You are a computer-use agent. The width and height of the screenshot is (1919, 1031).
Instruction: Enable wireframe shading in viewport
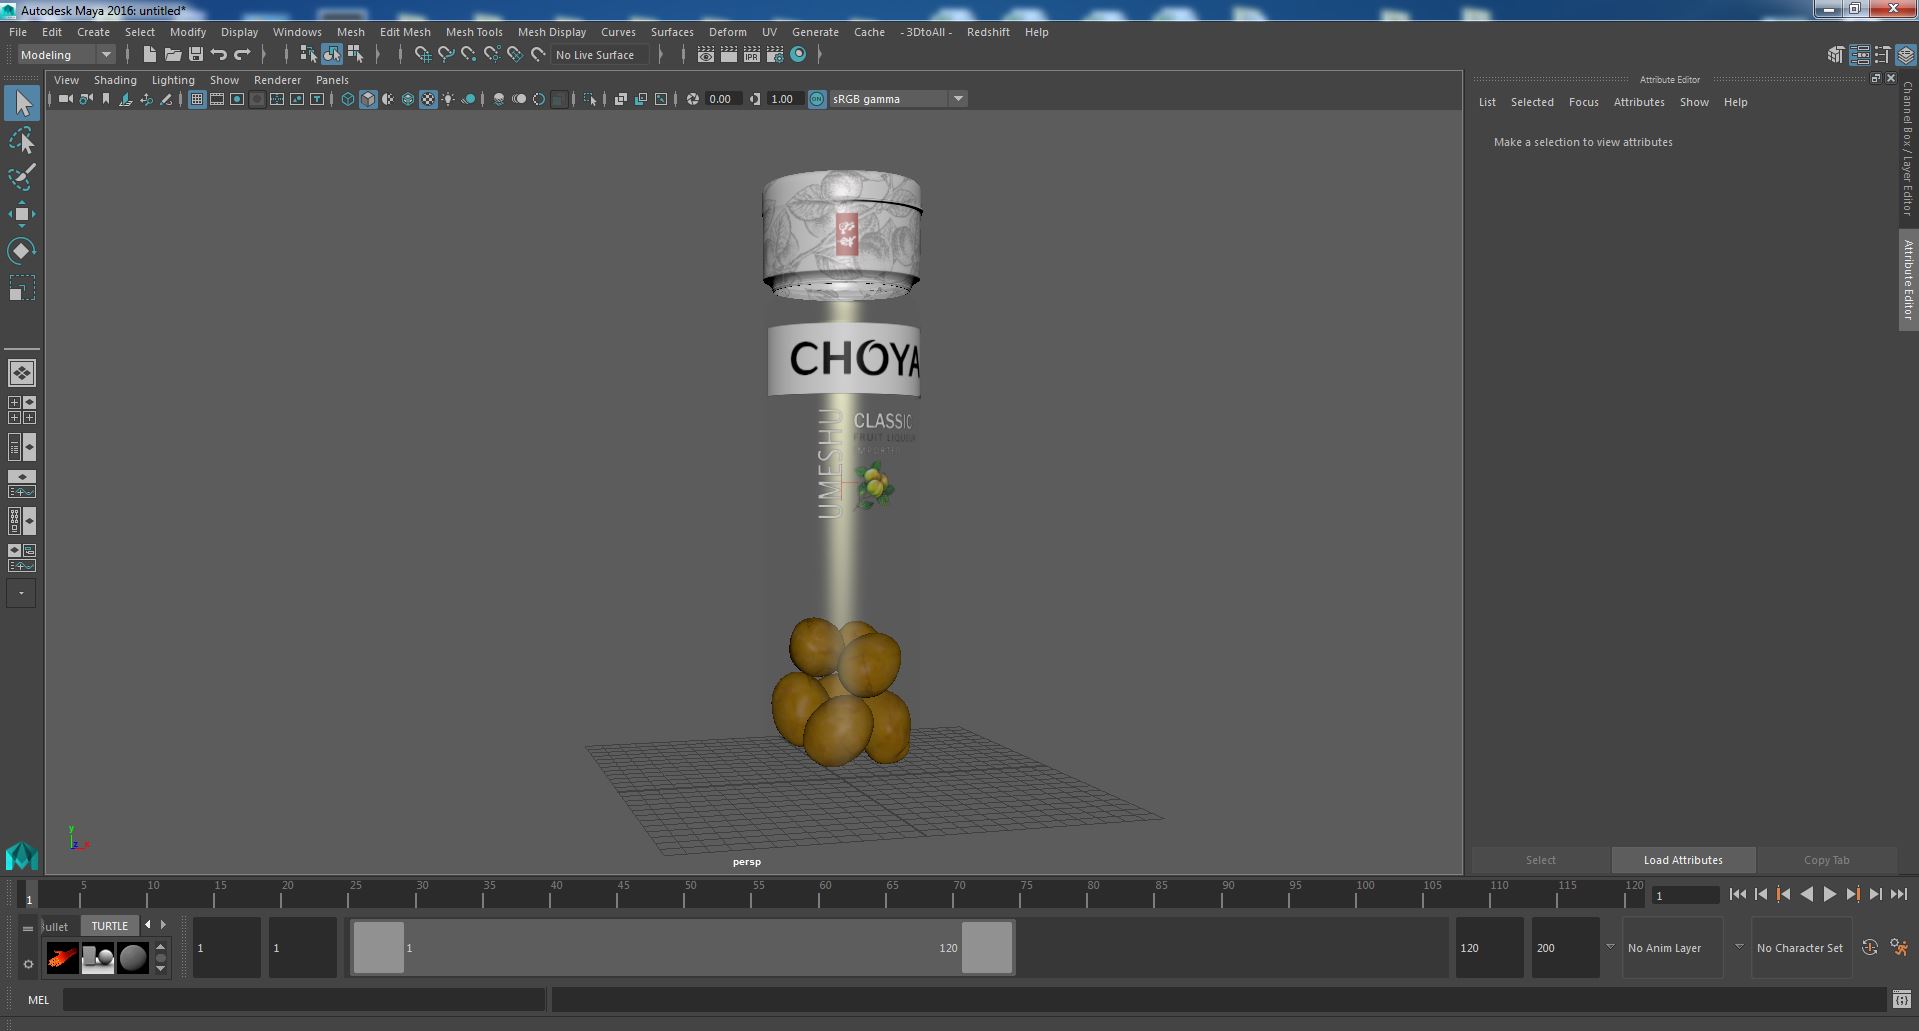(x=348, y=99)
